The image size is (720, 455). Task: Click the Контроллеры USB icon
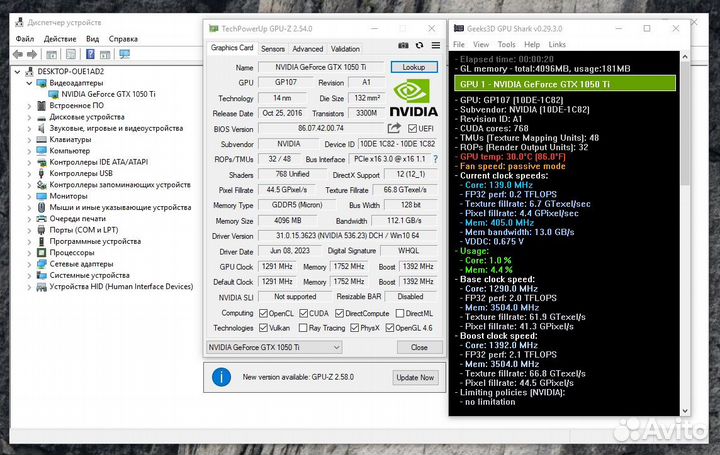coord(41,174)
